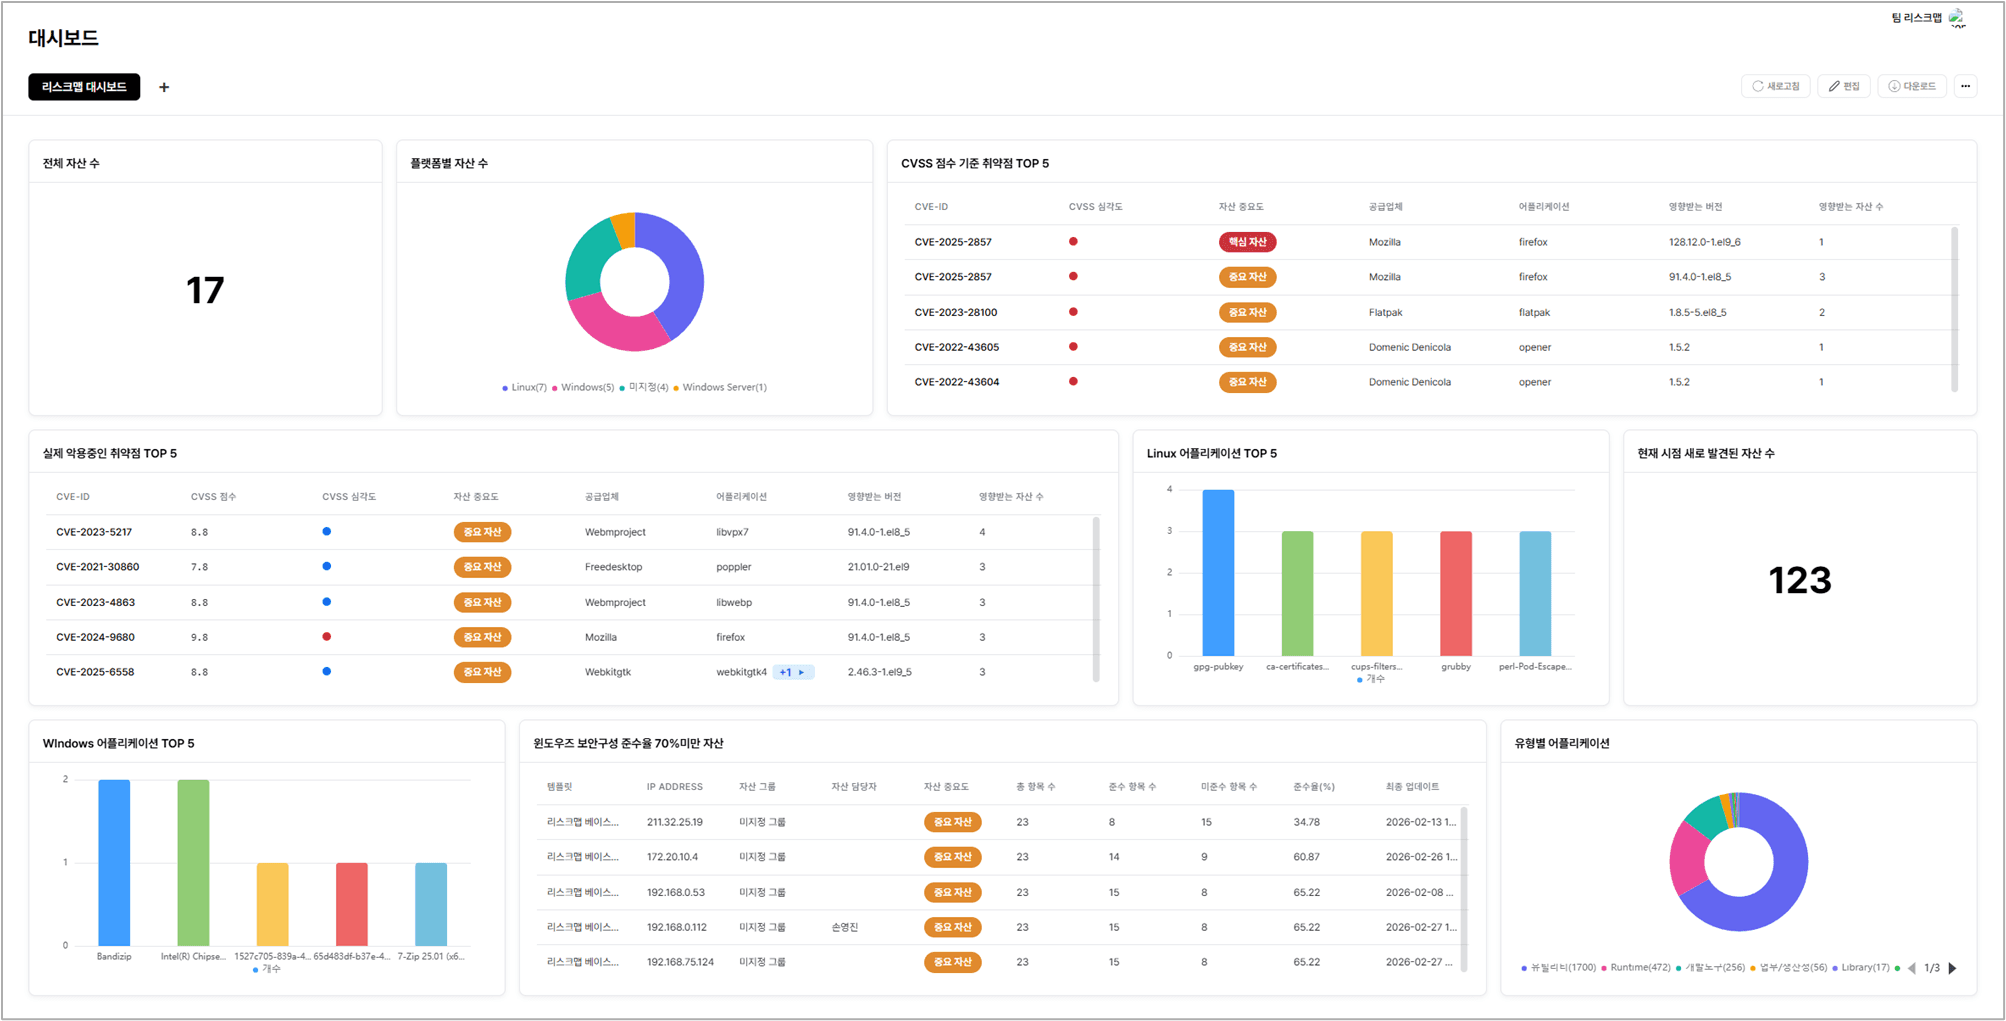This screenshot has height=1021, width=2006.
Task: Click the CVSS TOP 5 table scrollbar
Action: [x=1954, y=310]
